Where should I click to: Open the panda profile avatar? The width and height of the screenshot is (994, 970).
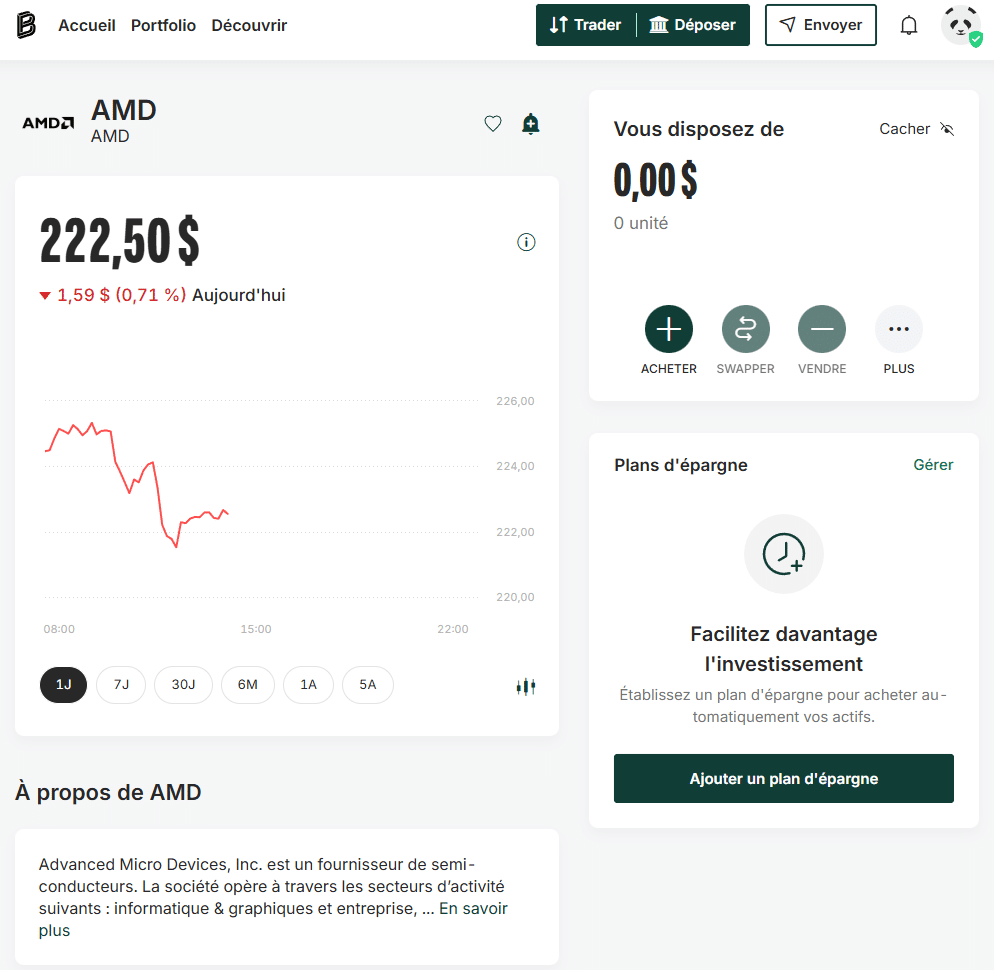pyautogui.click(x=960, y=26)
